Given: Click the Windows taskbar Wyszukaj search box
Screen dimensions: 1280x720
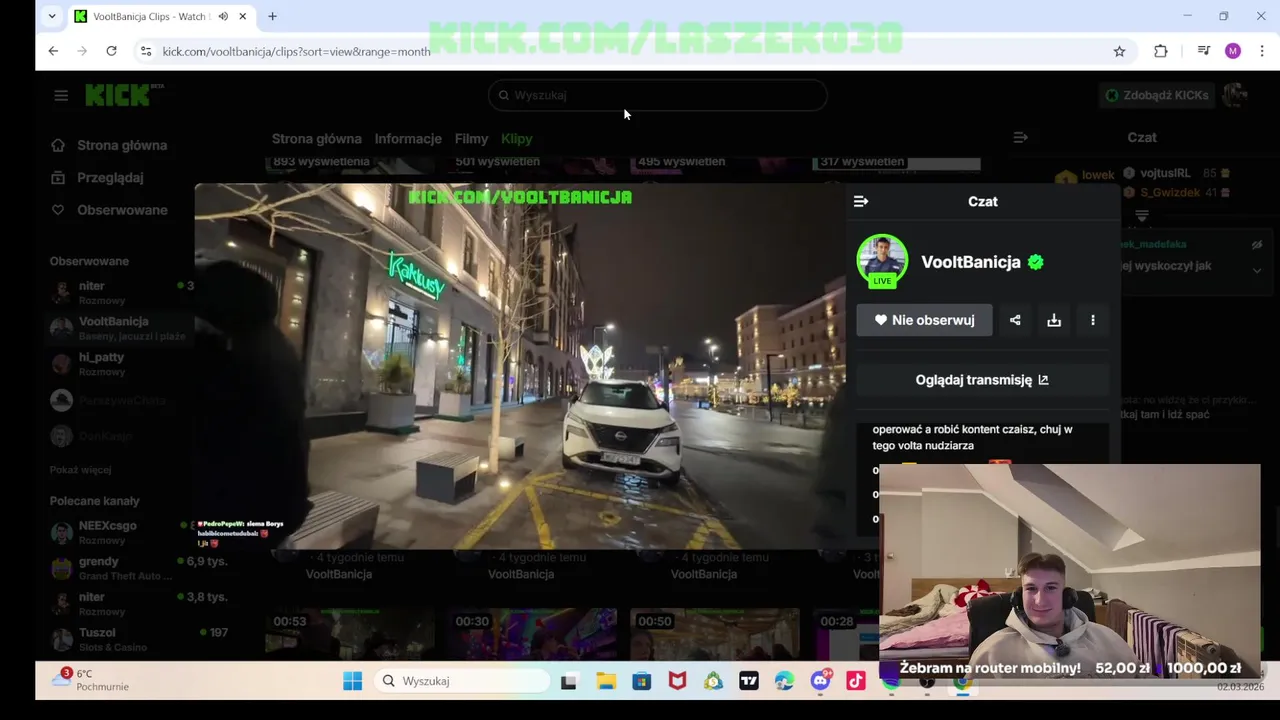Looking at the screenshot, I should [x=462, y=681].
